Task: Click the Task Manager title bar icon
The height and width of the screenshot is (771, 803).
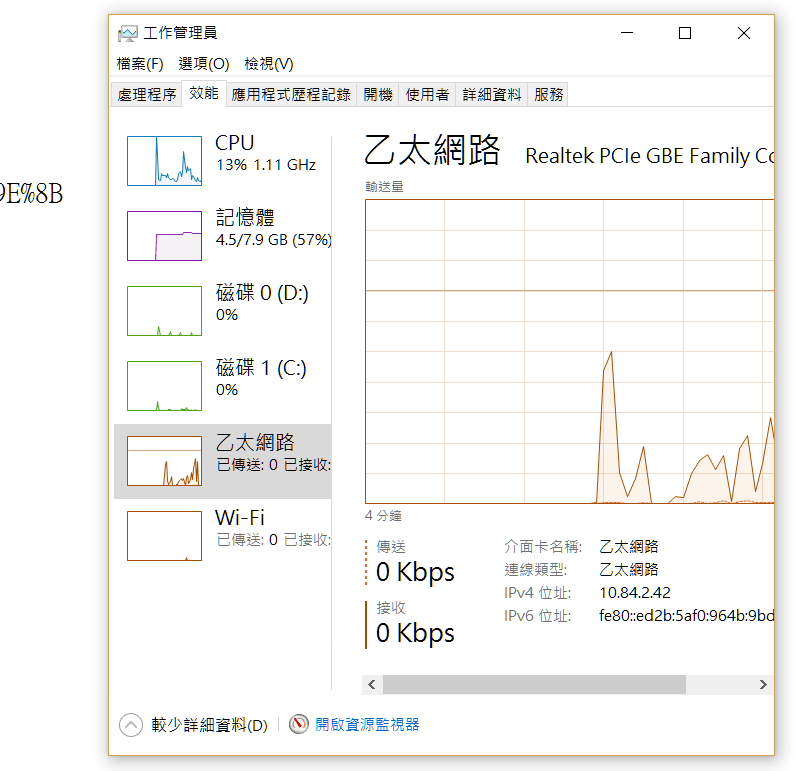Action: point(128,33)
